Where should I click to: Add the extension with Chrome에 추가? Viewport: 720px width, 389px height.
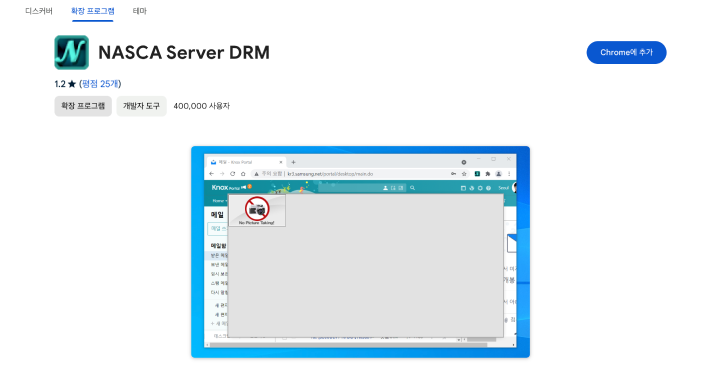click(626, 52)
